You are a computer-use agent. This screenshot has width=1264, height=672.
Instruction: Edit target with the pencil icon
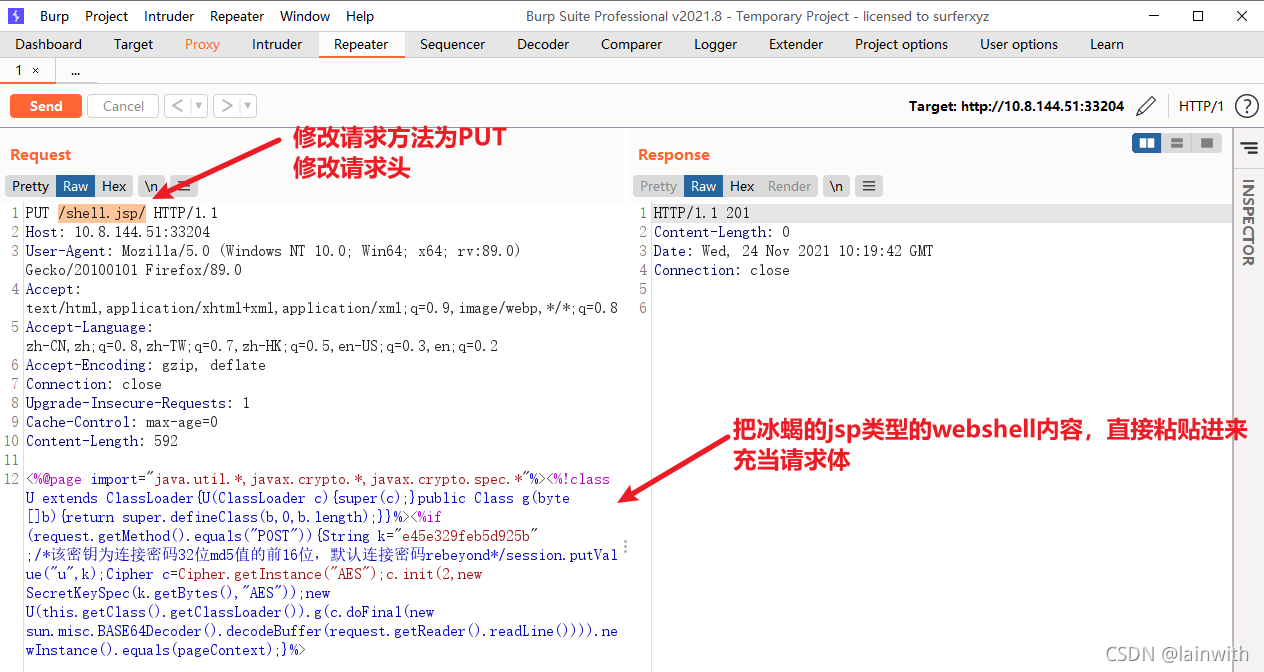click(1147, 106)
